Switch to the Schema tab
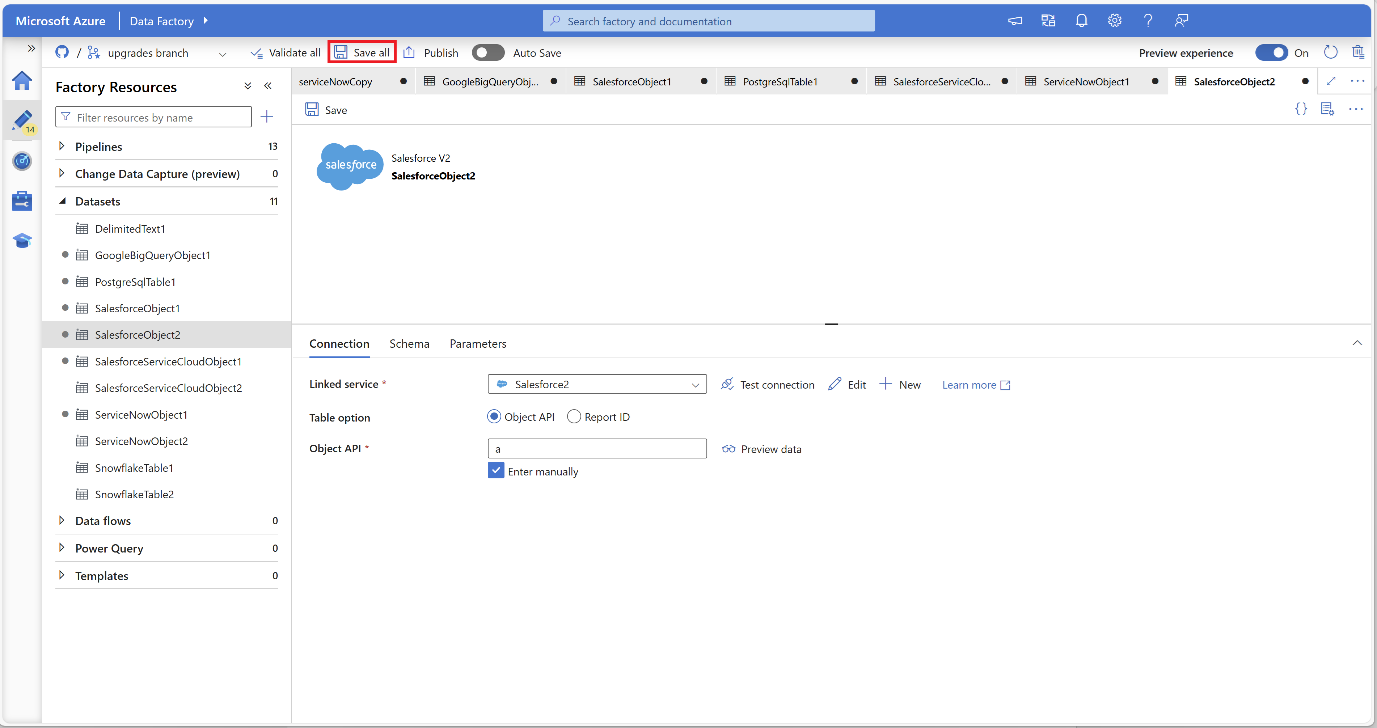The height and width of the screenshot is (728, 1377). [409, 344]
